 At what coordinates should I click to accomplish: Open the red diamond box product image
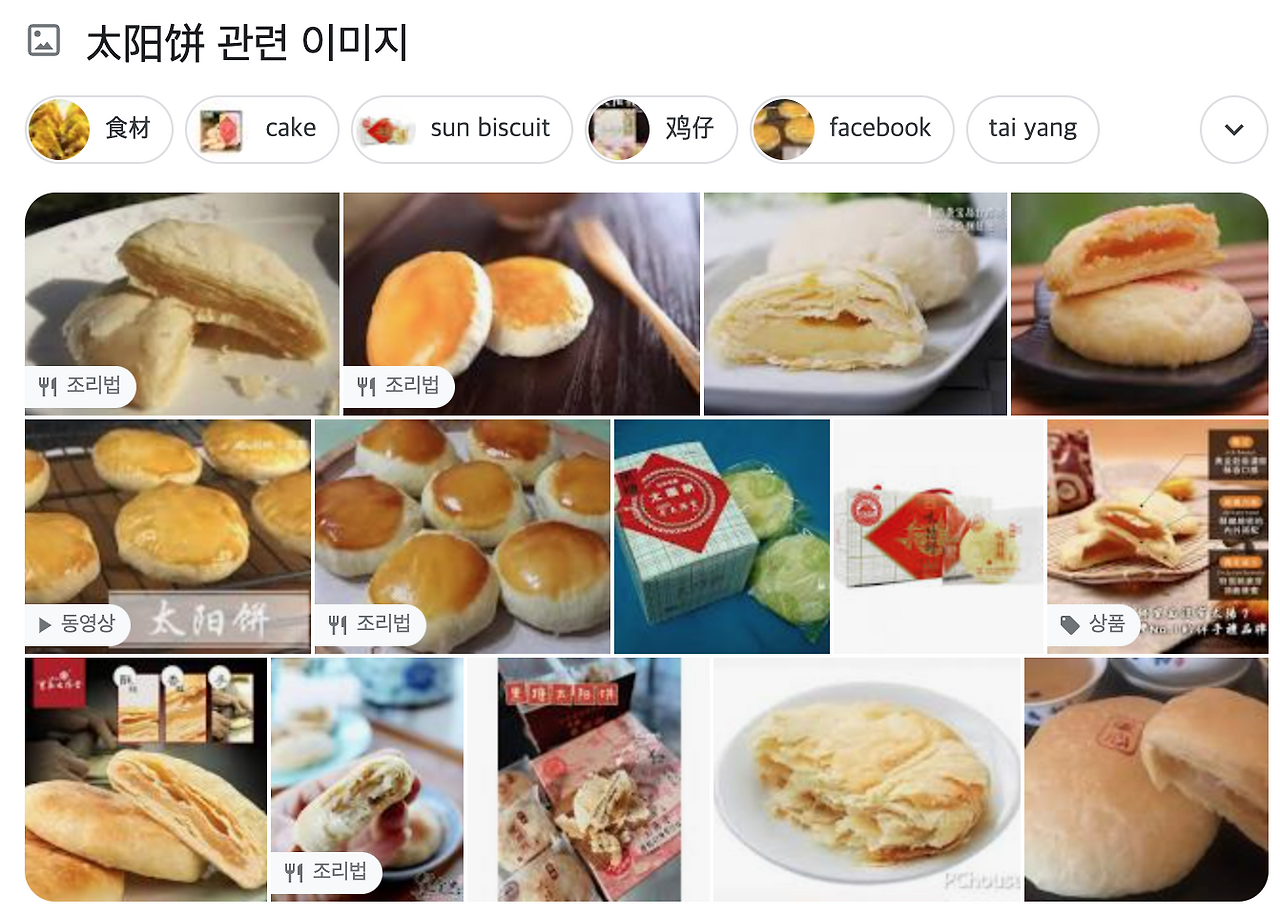(938, 536)
